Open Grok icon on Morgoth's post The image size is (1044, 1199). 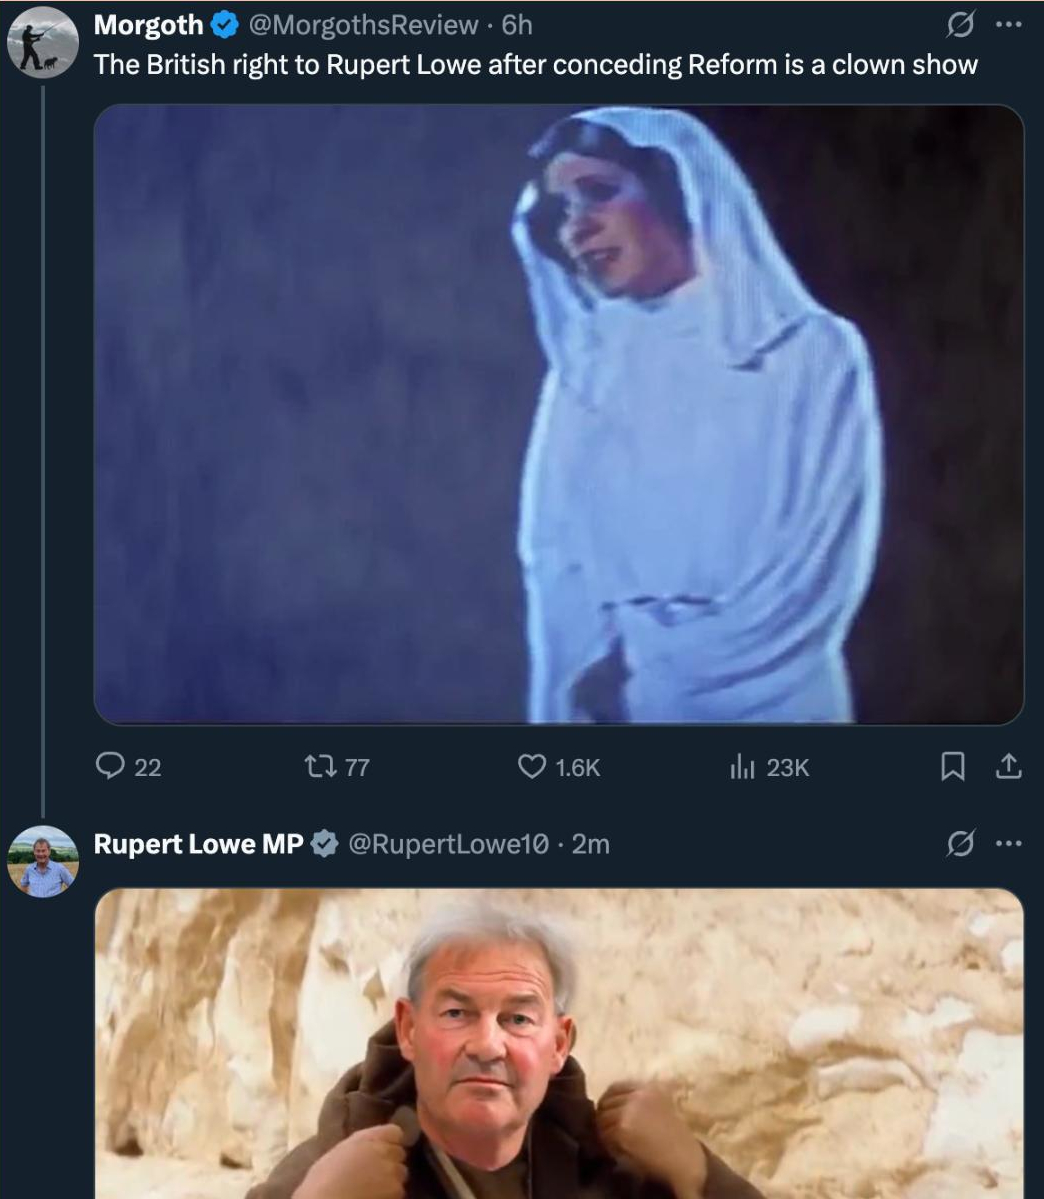[960, 25]
